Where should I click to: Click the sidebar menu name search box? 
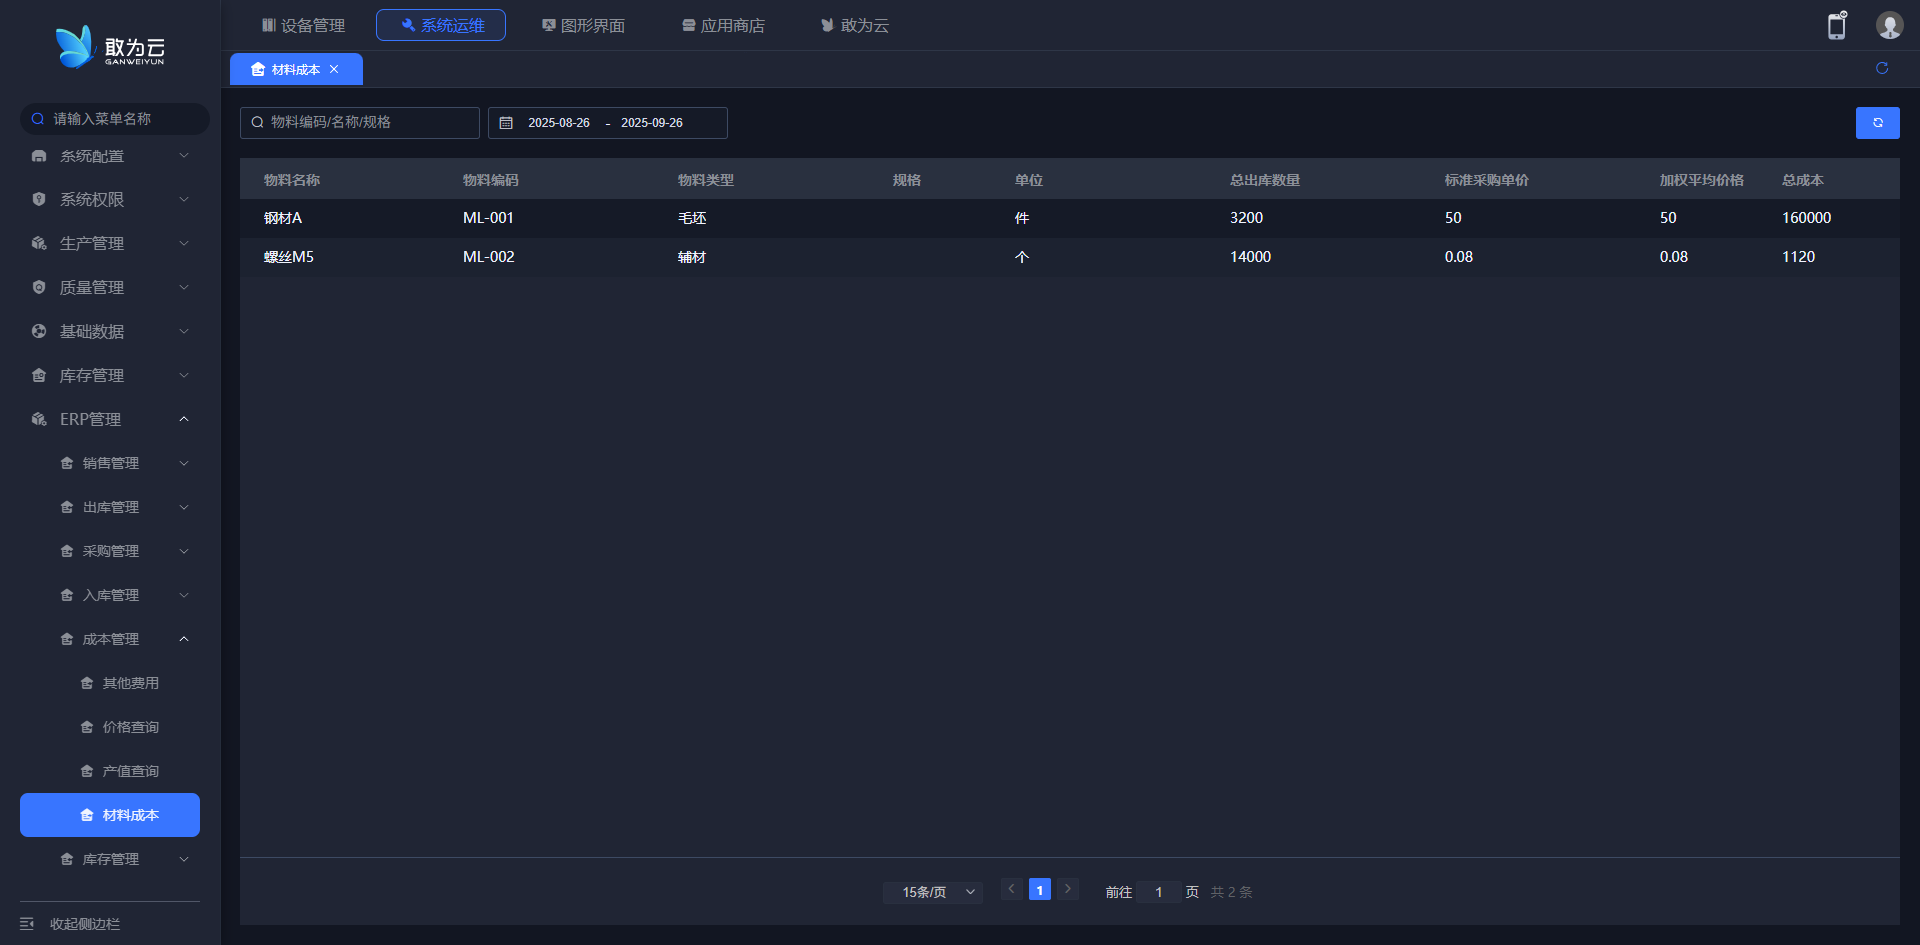point(115,119)
